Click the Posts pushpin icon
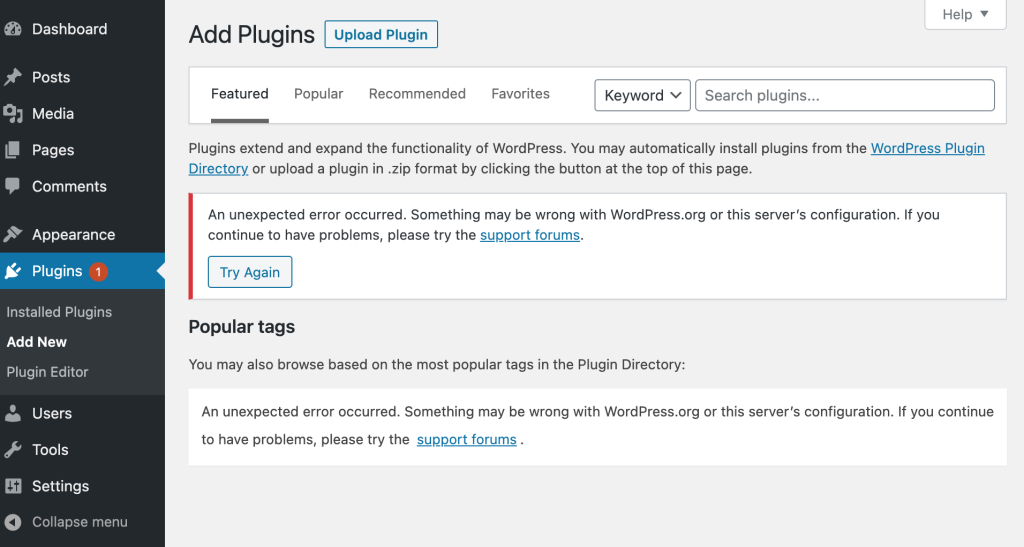This screenshot has height=547, width=1024. coord(13,77)
